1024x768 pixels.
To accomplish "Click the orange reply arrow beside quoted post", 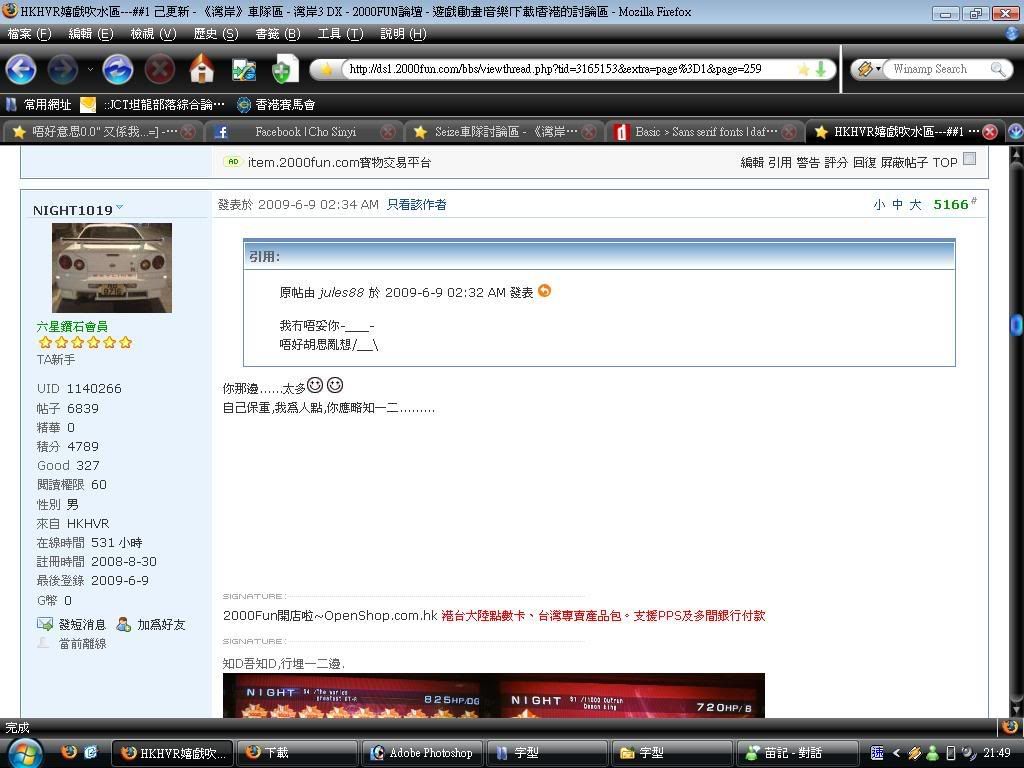I will 544,291.
